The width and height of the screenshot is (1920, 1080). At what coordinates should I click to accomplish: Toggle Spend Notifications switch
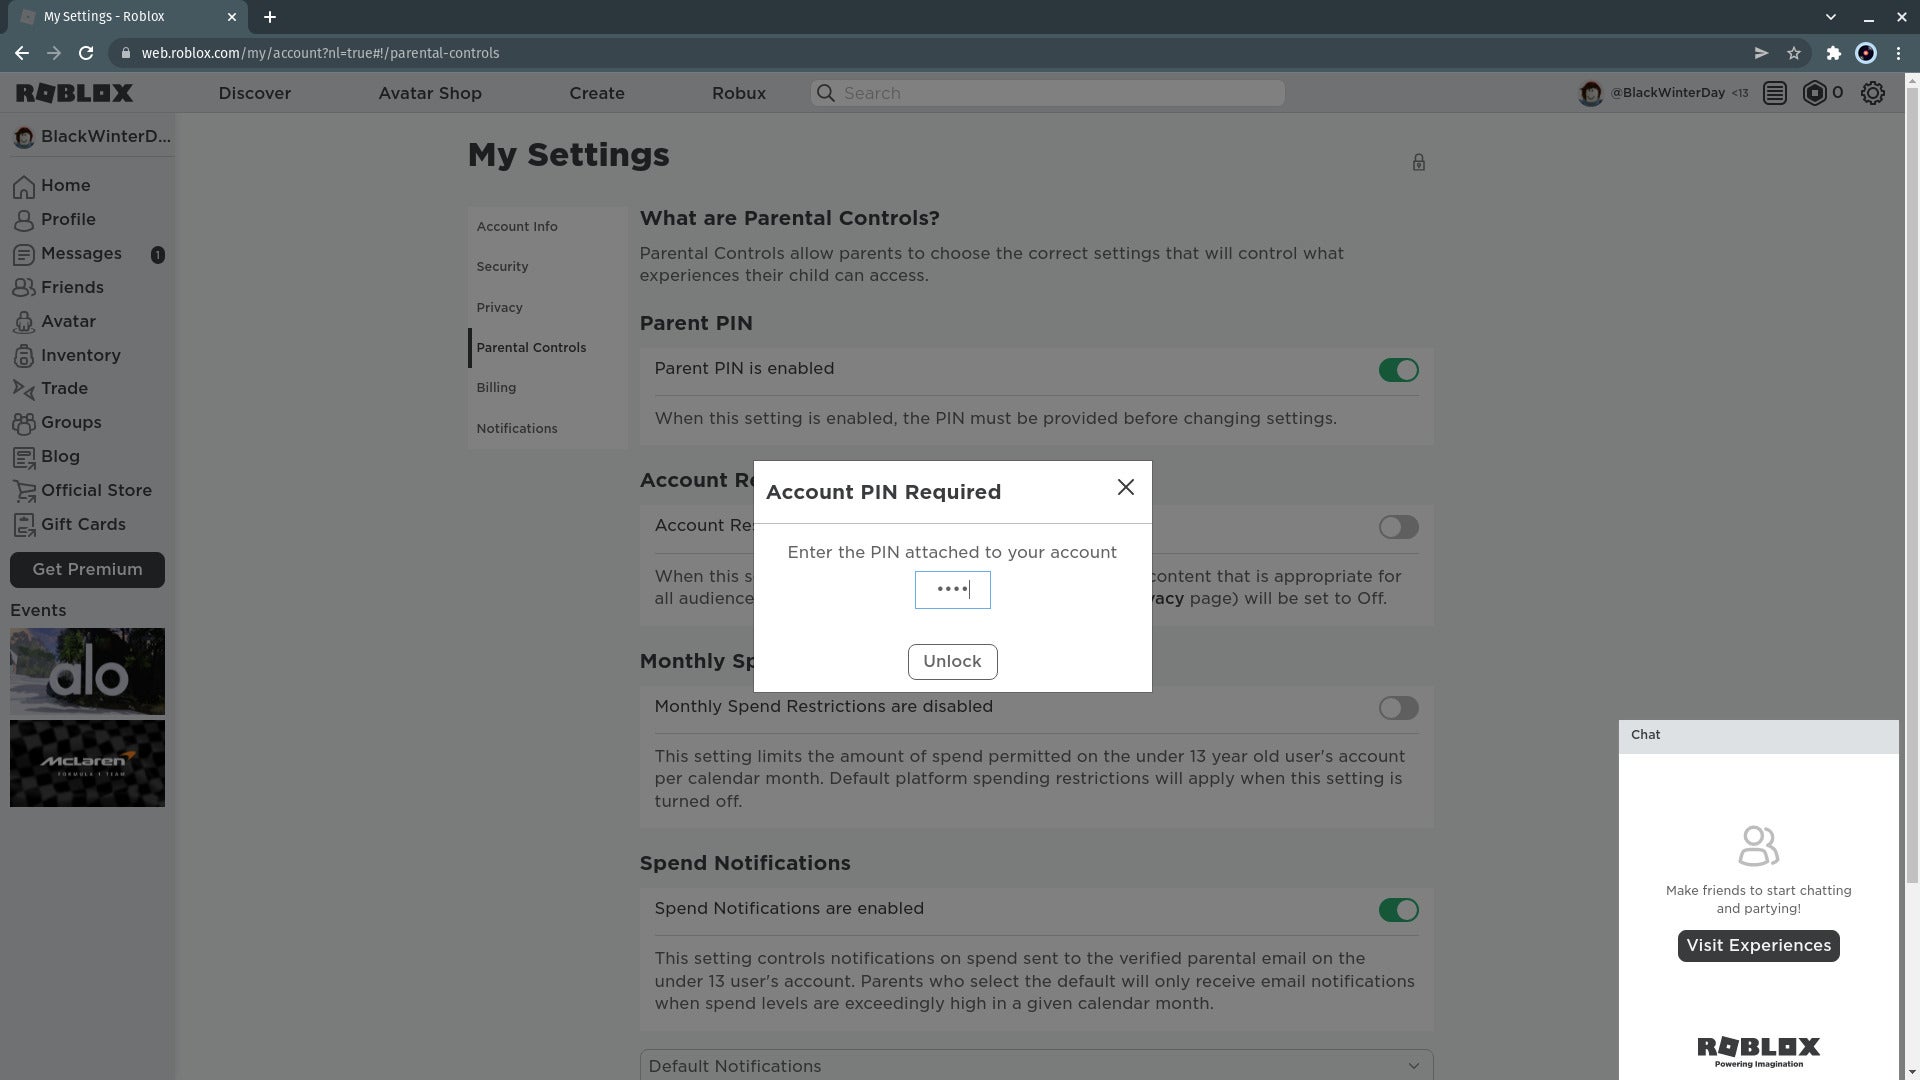(1398, 910)
